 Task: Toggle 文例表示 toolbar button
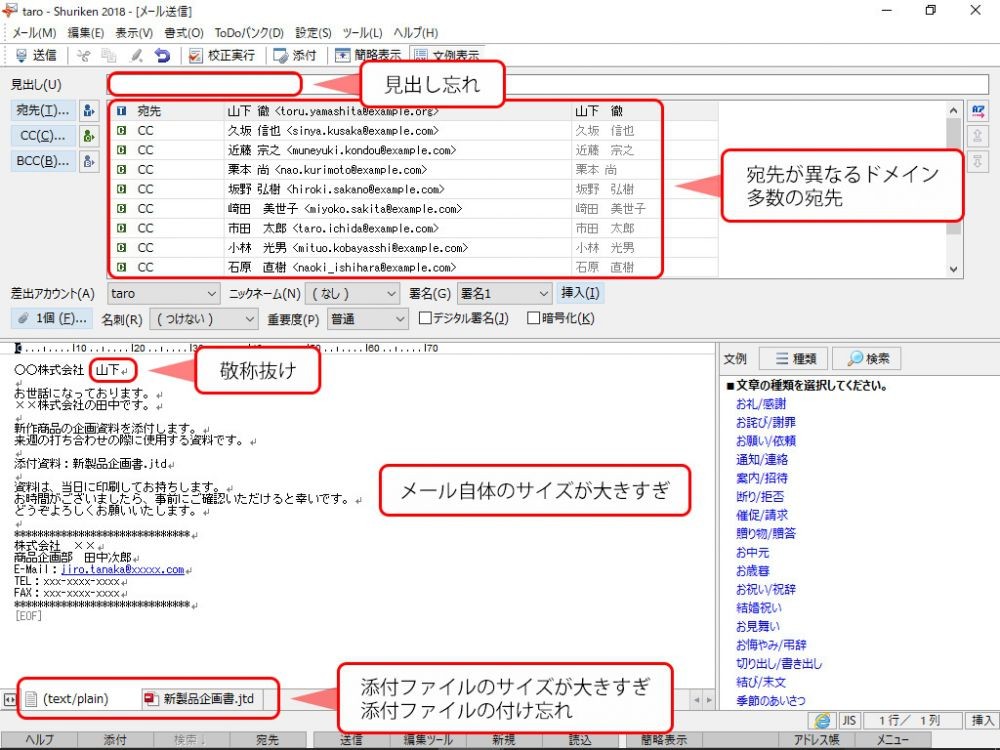(x=446, y=55)
